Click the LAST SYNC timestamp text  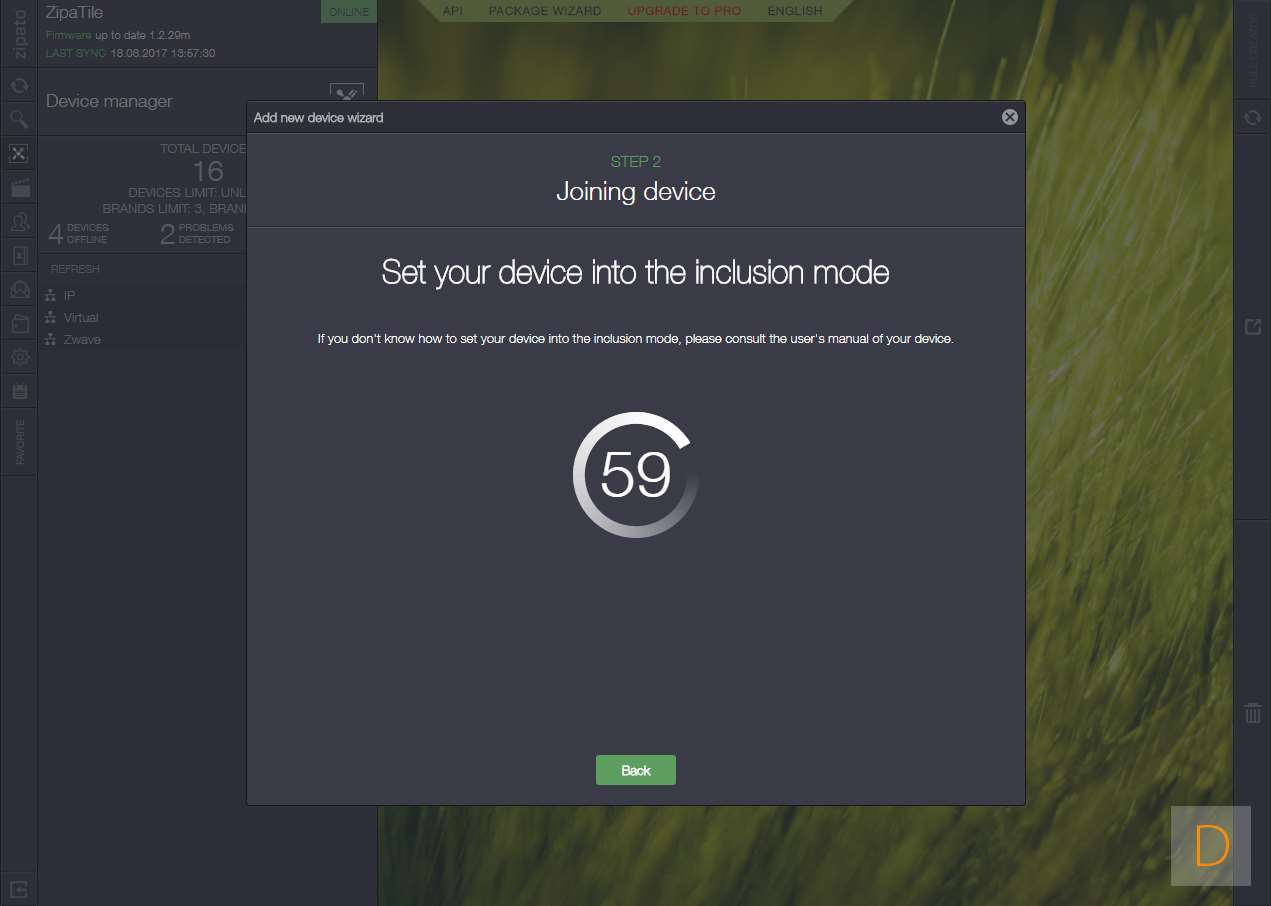point(130,53)
